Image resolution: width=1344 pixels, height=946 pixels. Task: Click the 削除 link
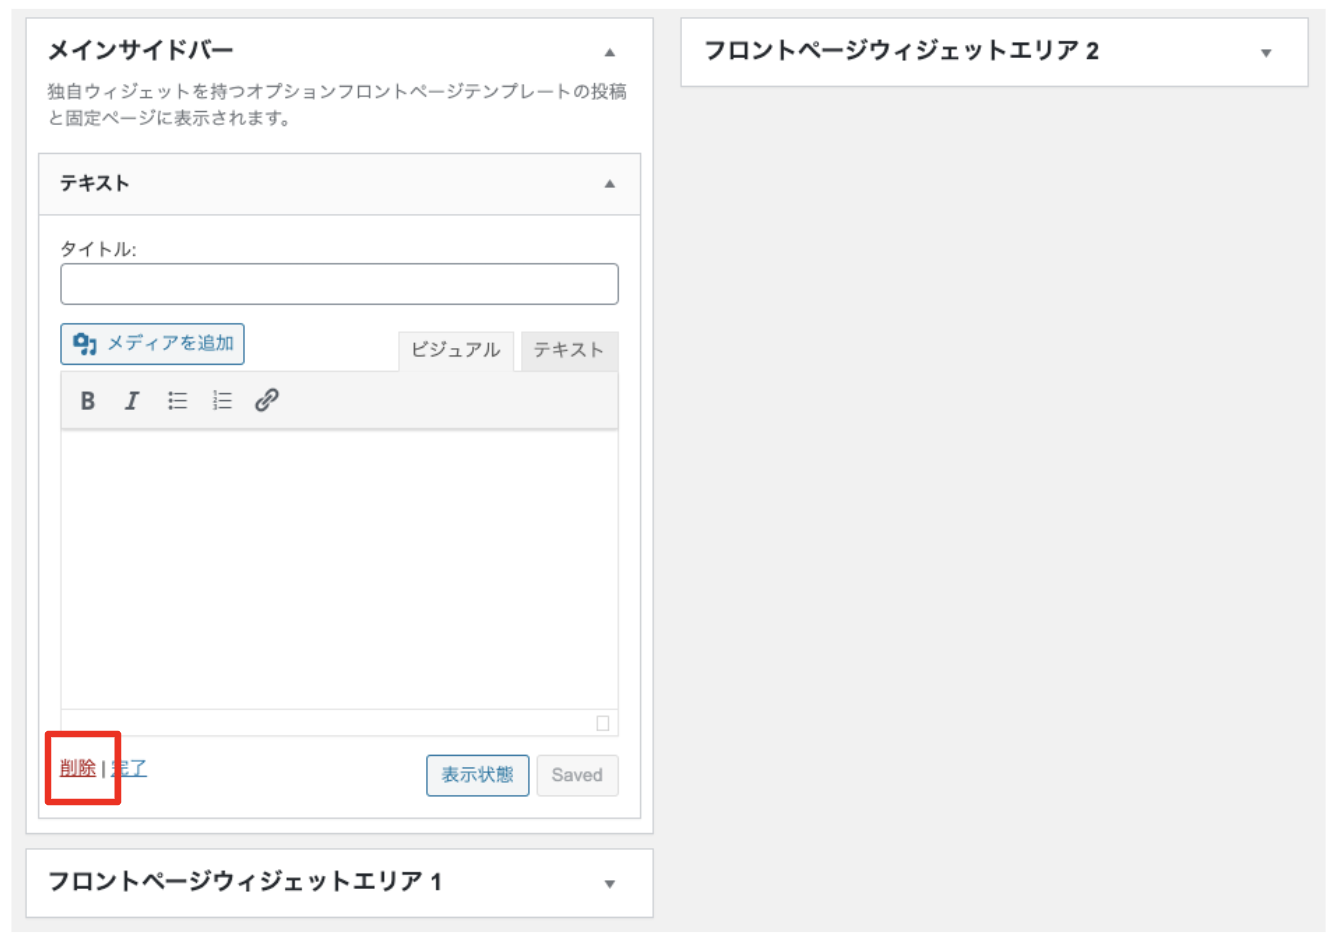pyautogui.click(x=78, y=768)
